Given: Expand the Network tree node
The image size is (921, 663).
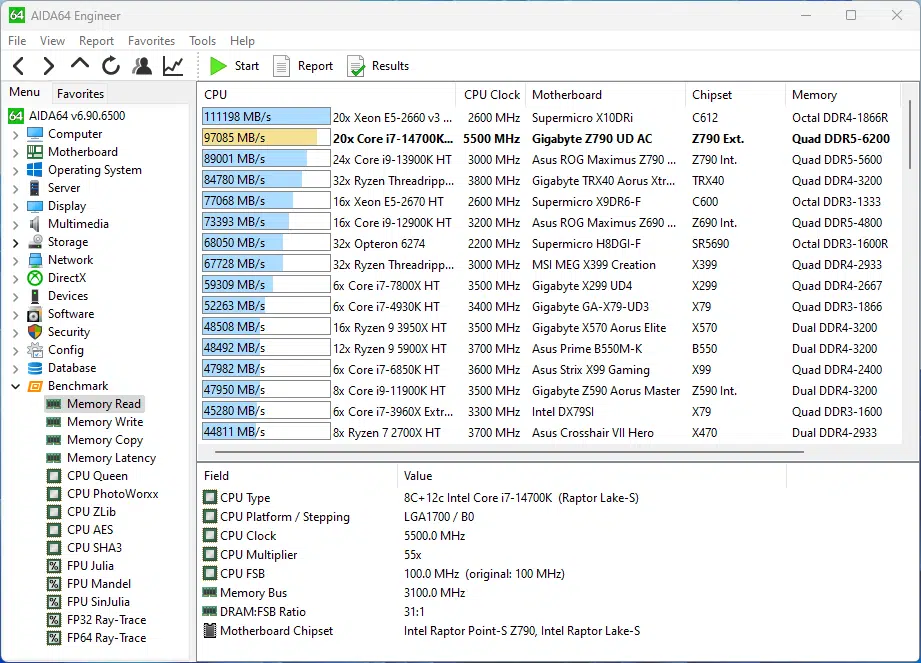Looking at the screenshot, I should 16,261.
